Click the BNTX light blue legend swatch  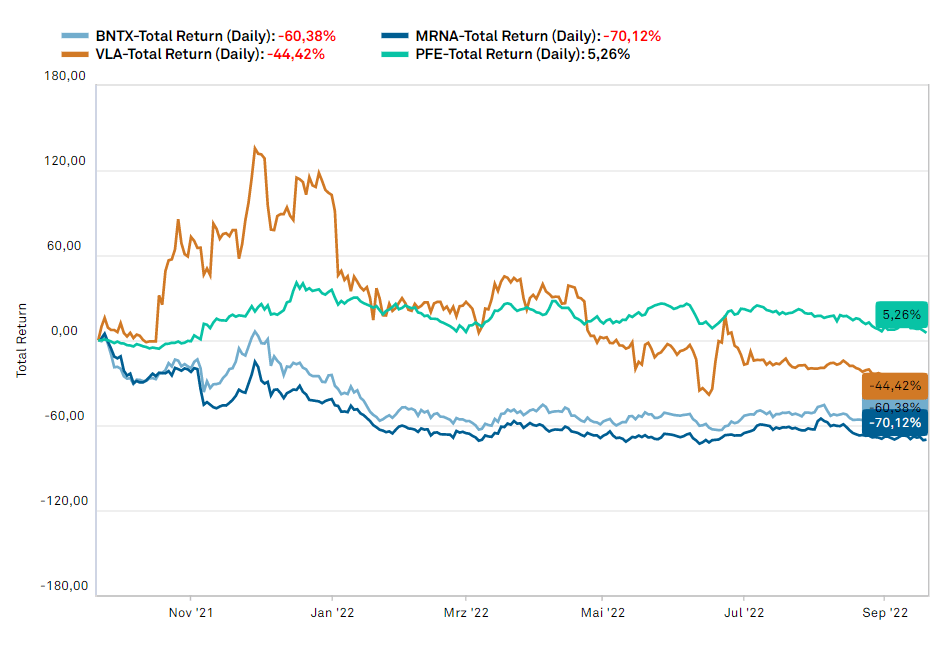pyautogui.click(x=75, y=36)
